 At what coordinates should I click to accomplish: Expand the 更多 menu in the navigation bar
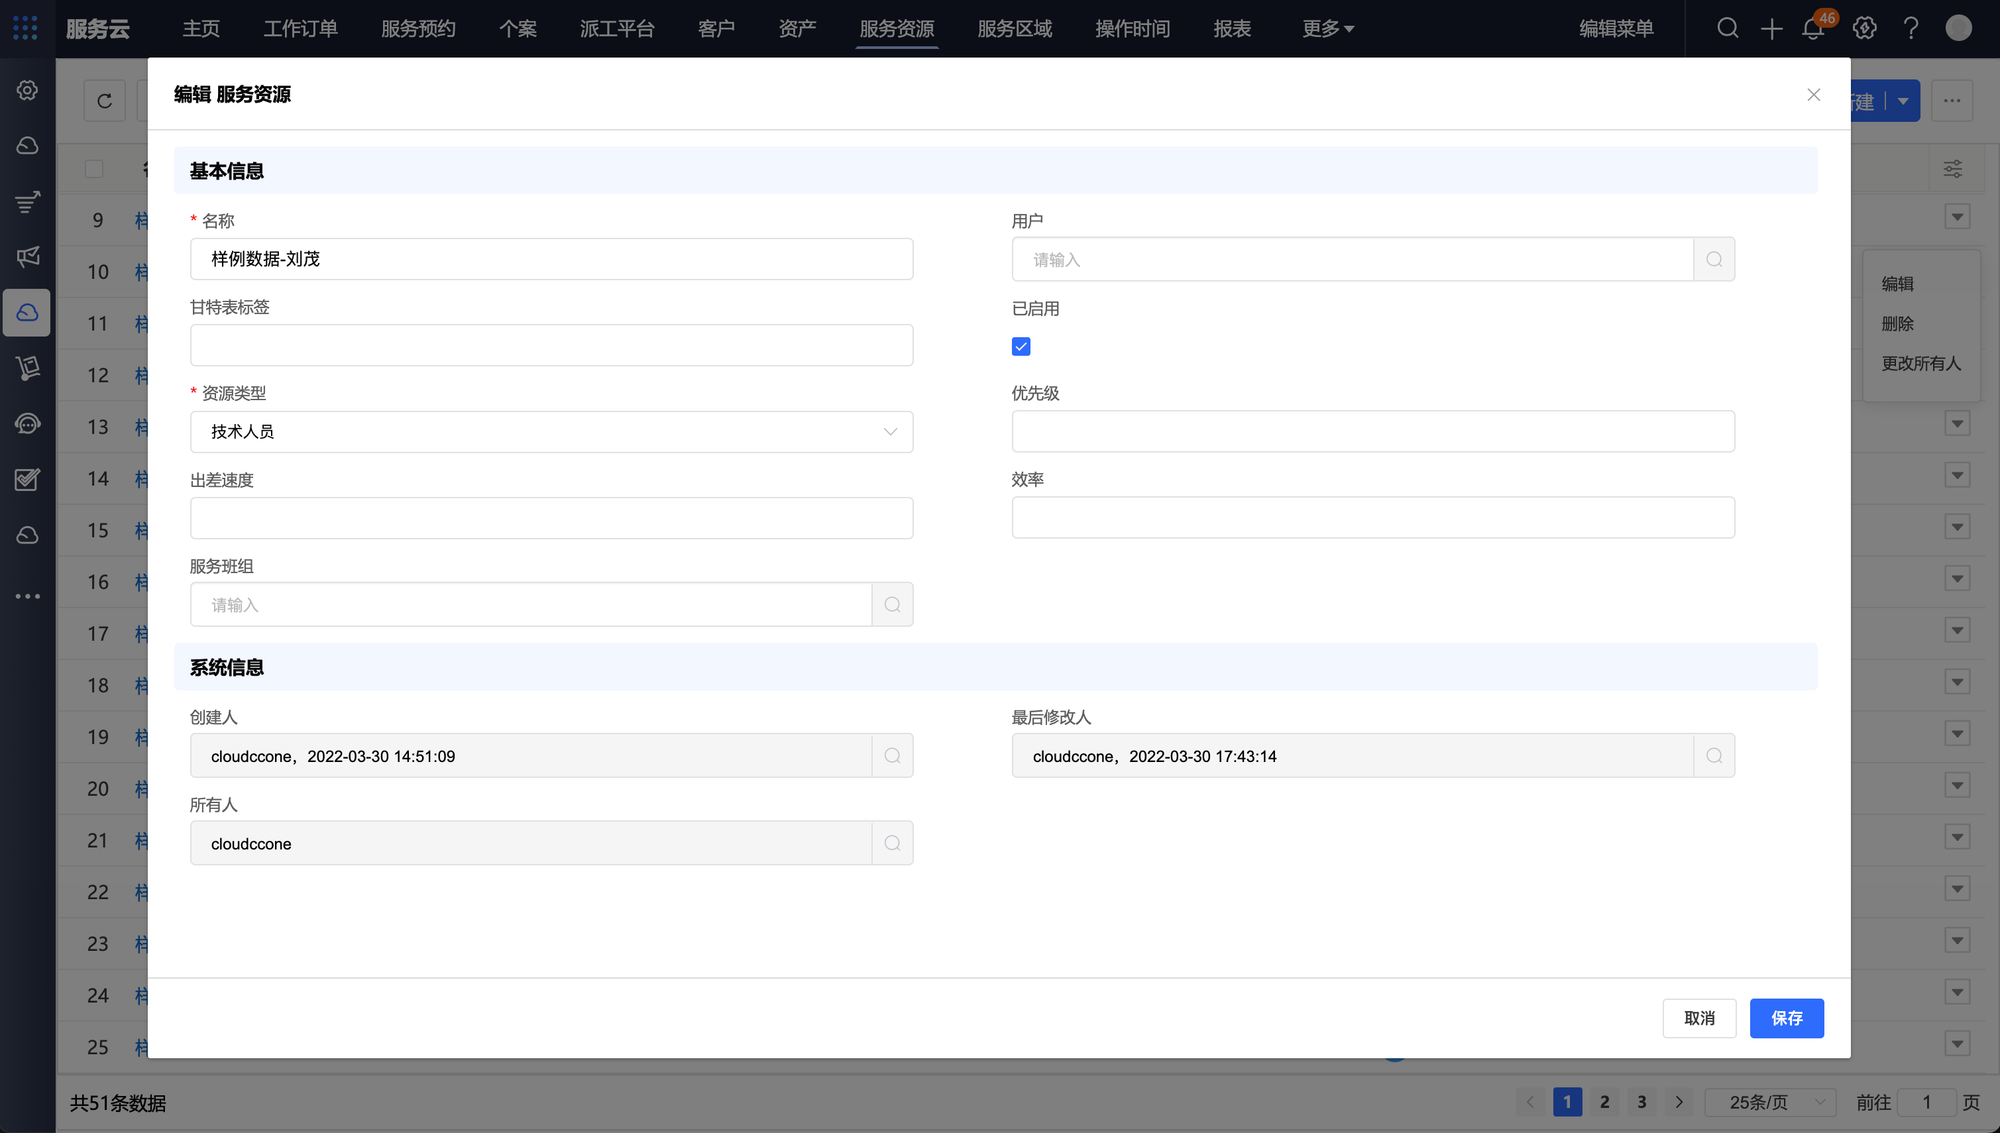[1327, 29]
